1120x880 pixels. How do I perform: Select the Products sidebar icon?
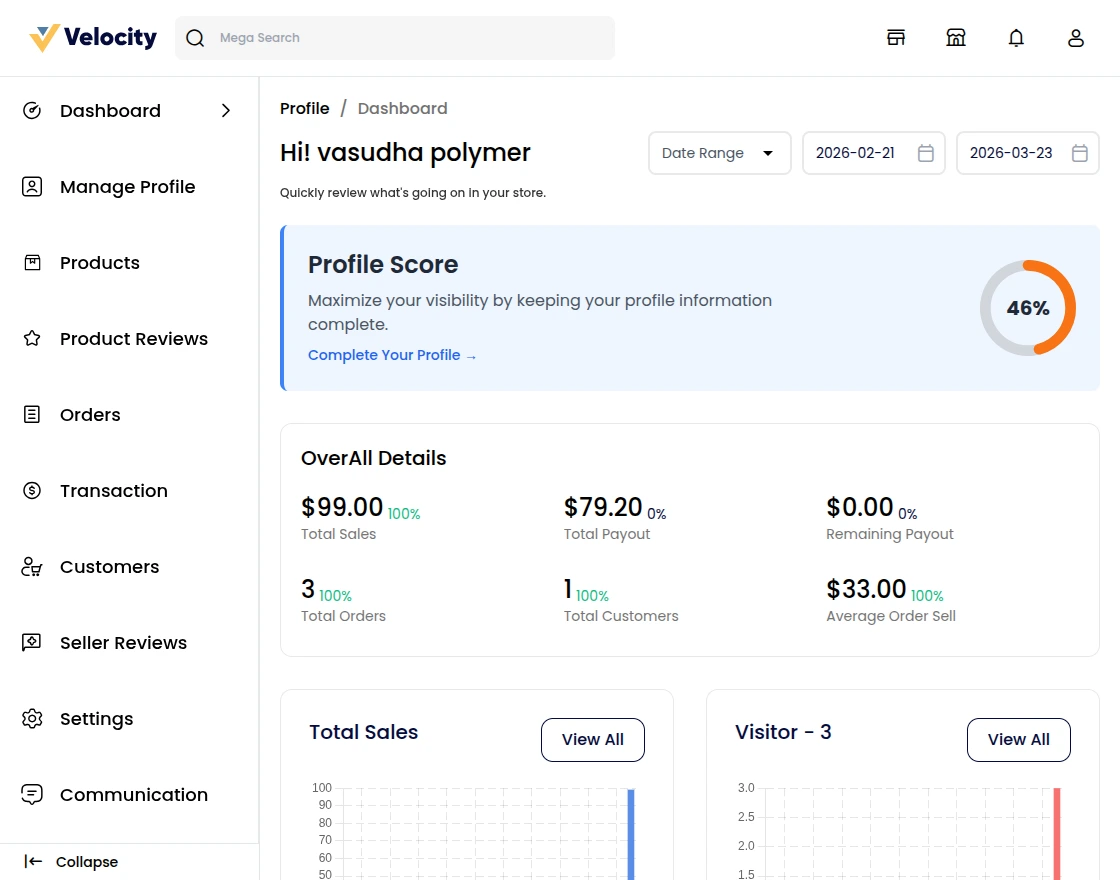pyautogui.click(x=31, y=262)
